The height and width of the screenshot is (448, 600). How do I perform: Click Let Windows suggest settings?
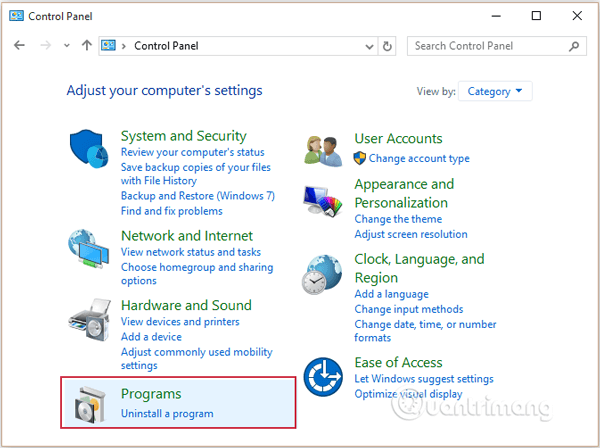[x=424, y=379]
